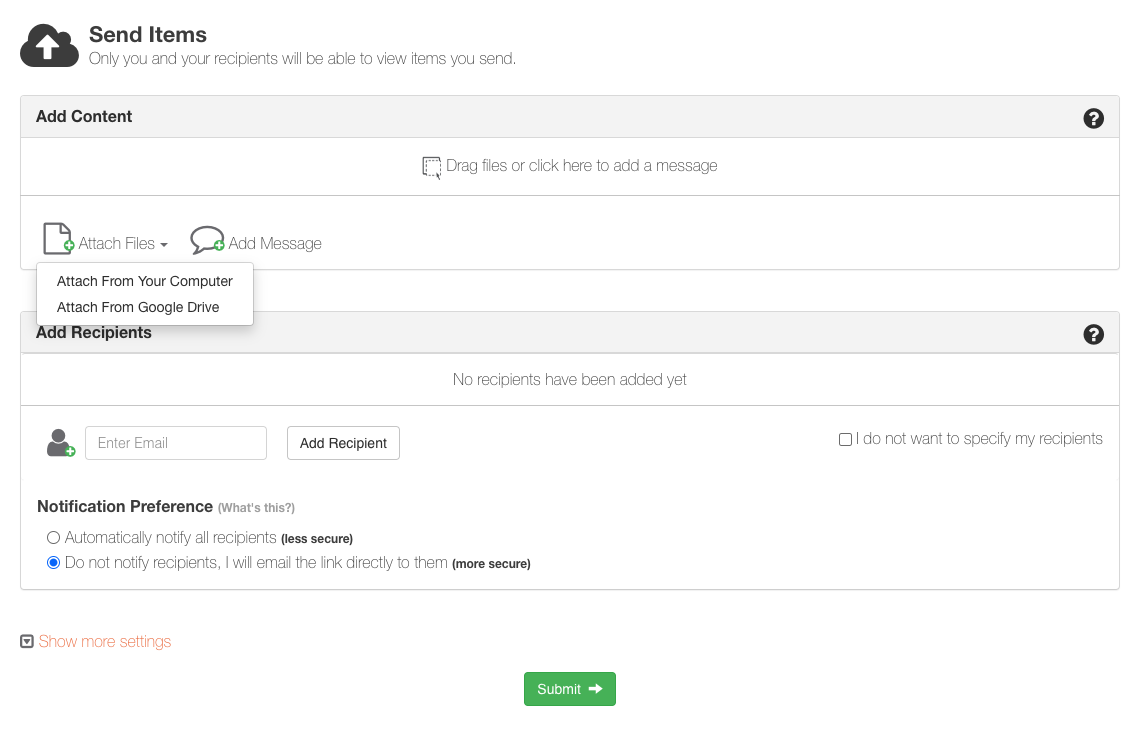Select "Do not notify recipients" radio option
Image resolution: width=1131 pixels, height=730 pixels.
coord(54,563)
